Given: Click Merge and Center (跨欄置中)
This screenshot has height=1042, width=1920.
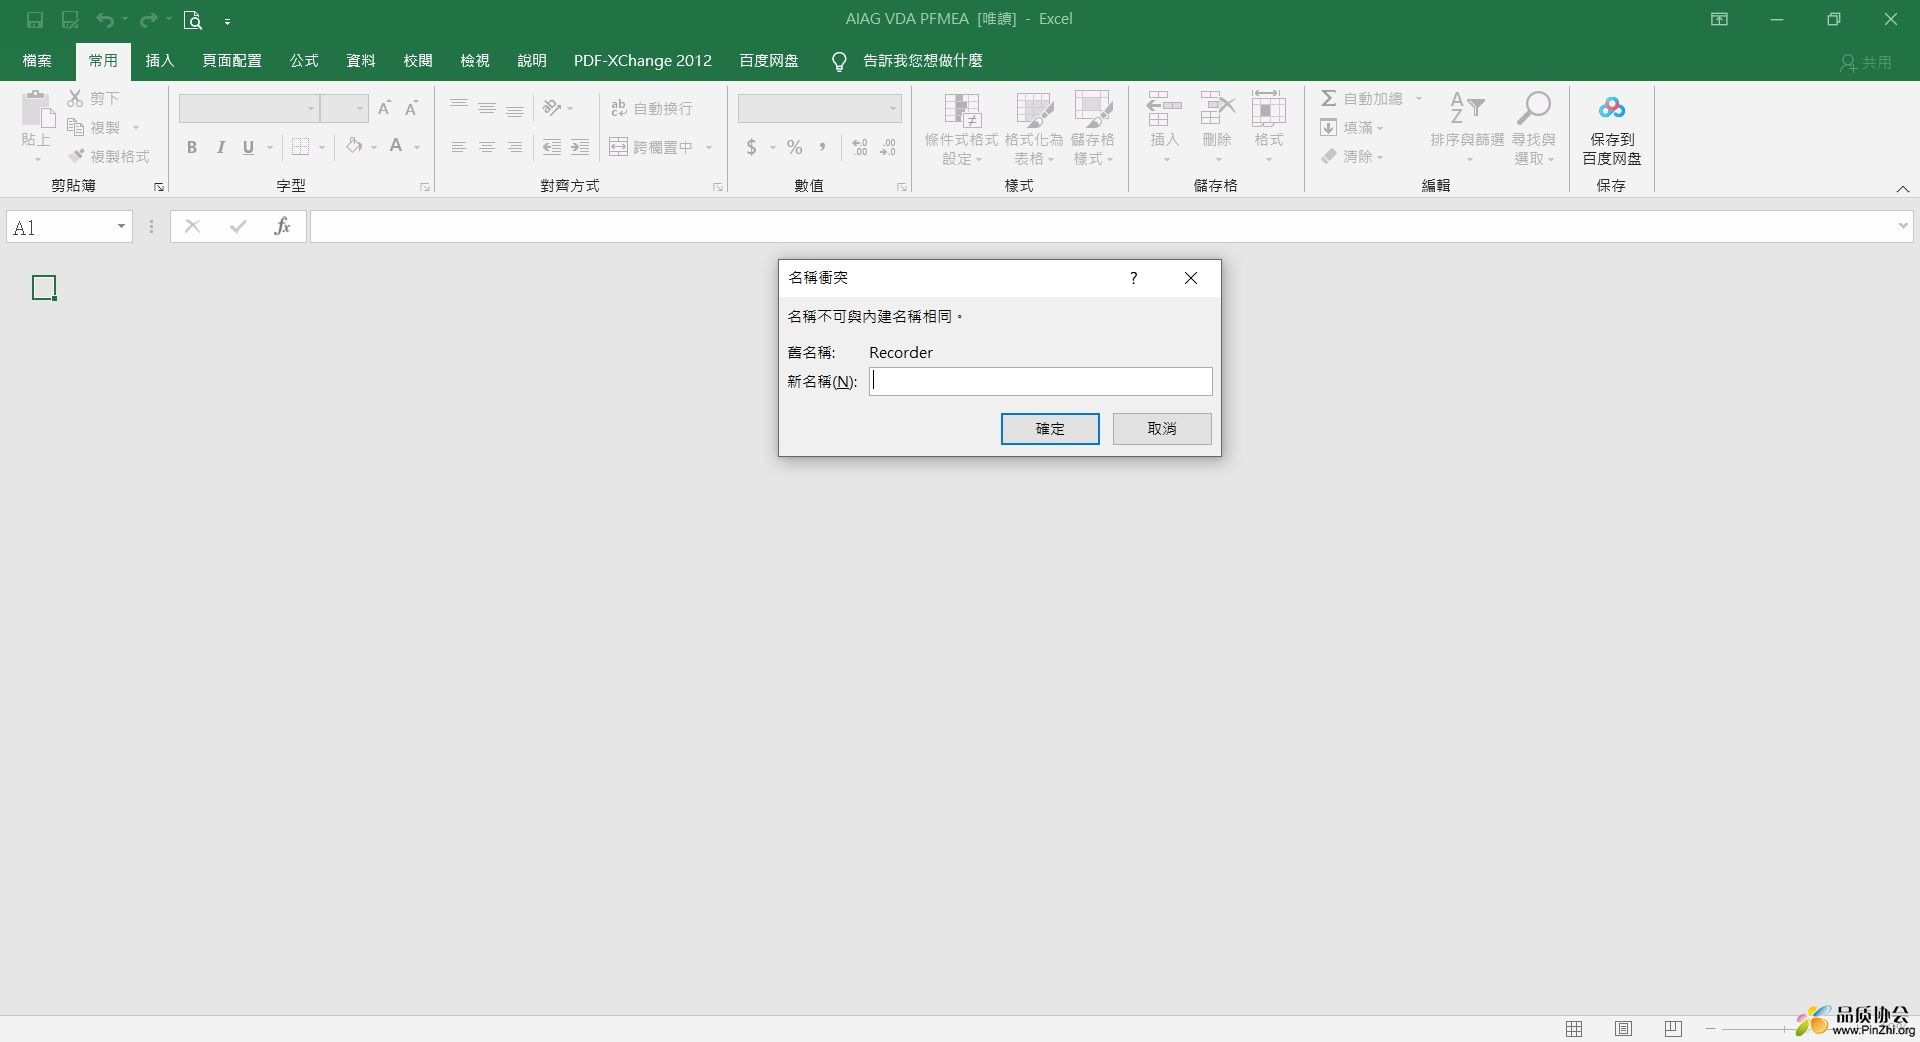Looking at the screenshot, I should coord(651,147).
